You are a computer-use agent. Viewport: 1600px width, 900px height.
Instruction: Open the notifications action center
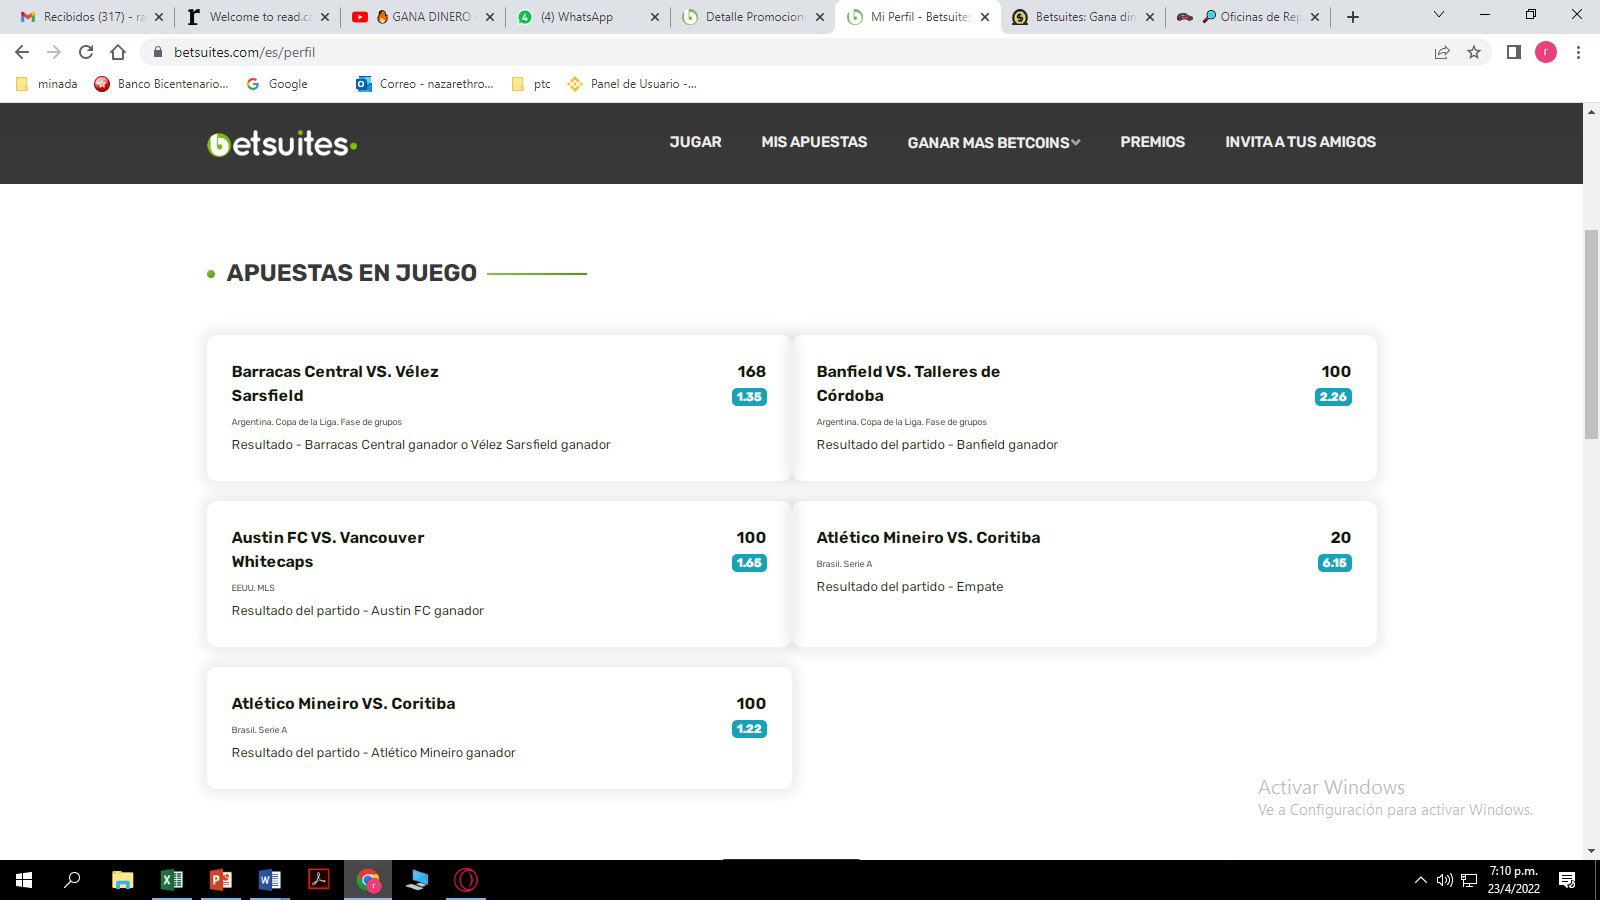(1567, 880)
